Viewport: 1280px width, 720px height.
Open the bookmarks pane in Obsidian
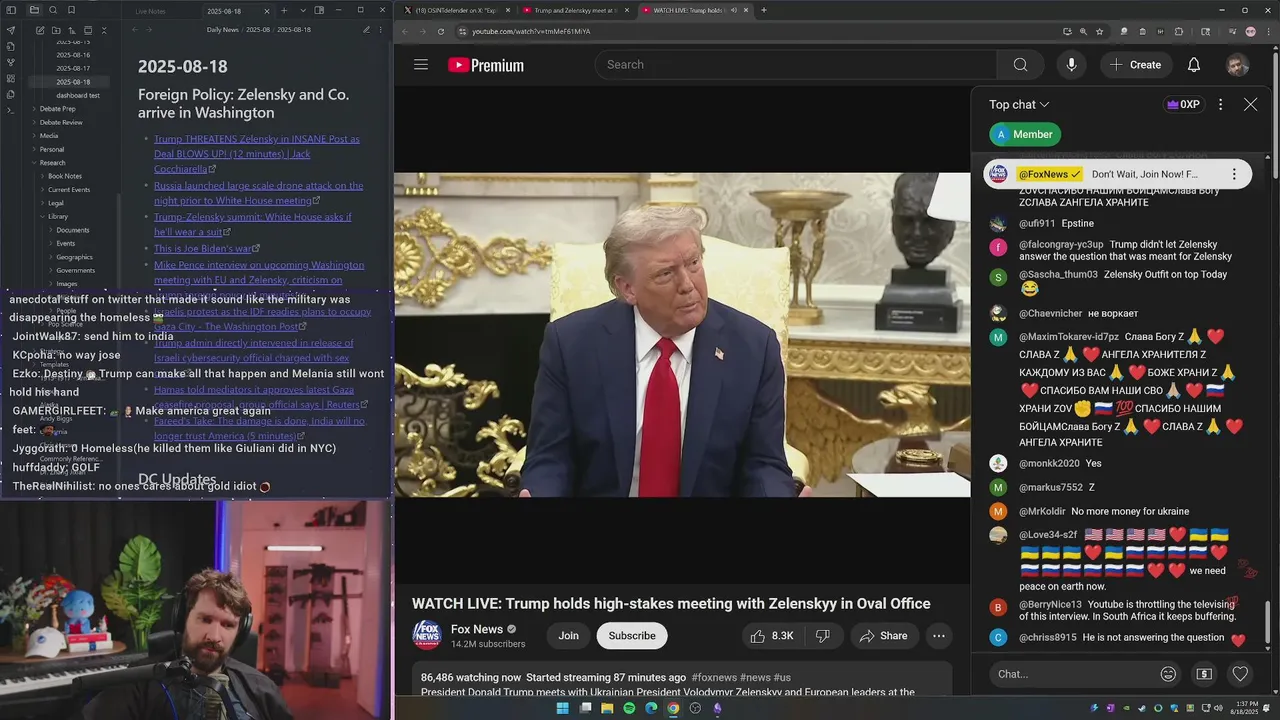(x=72, y=10)
